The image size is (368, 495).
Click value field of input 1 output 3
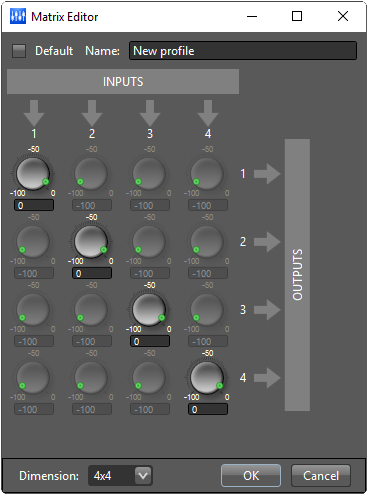point(34,341)
